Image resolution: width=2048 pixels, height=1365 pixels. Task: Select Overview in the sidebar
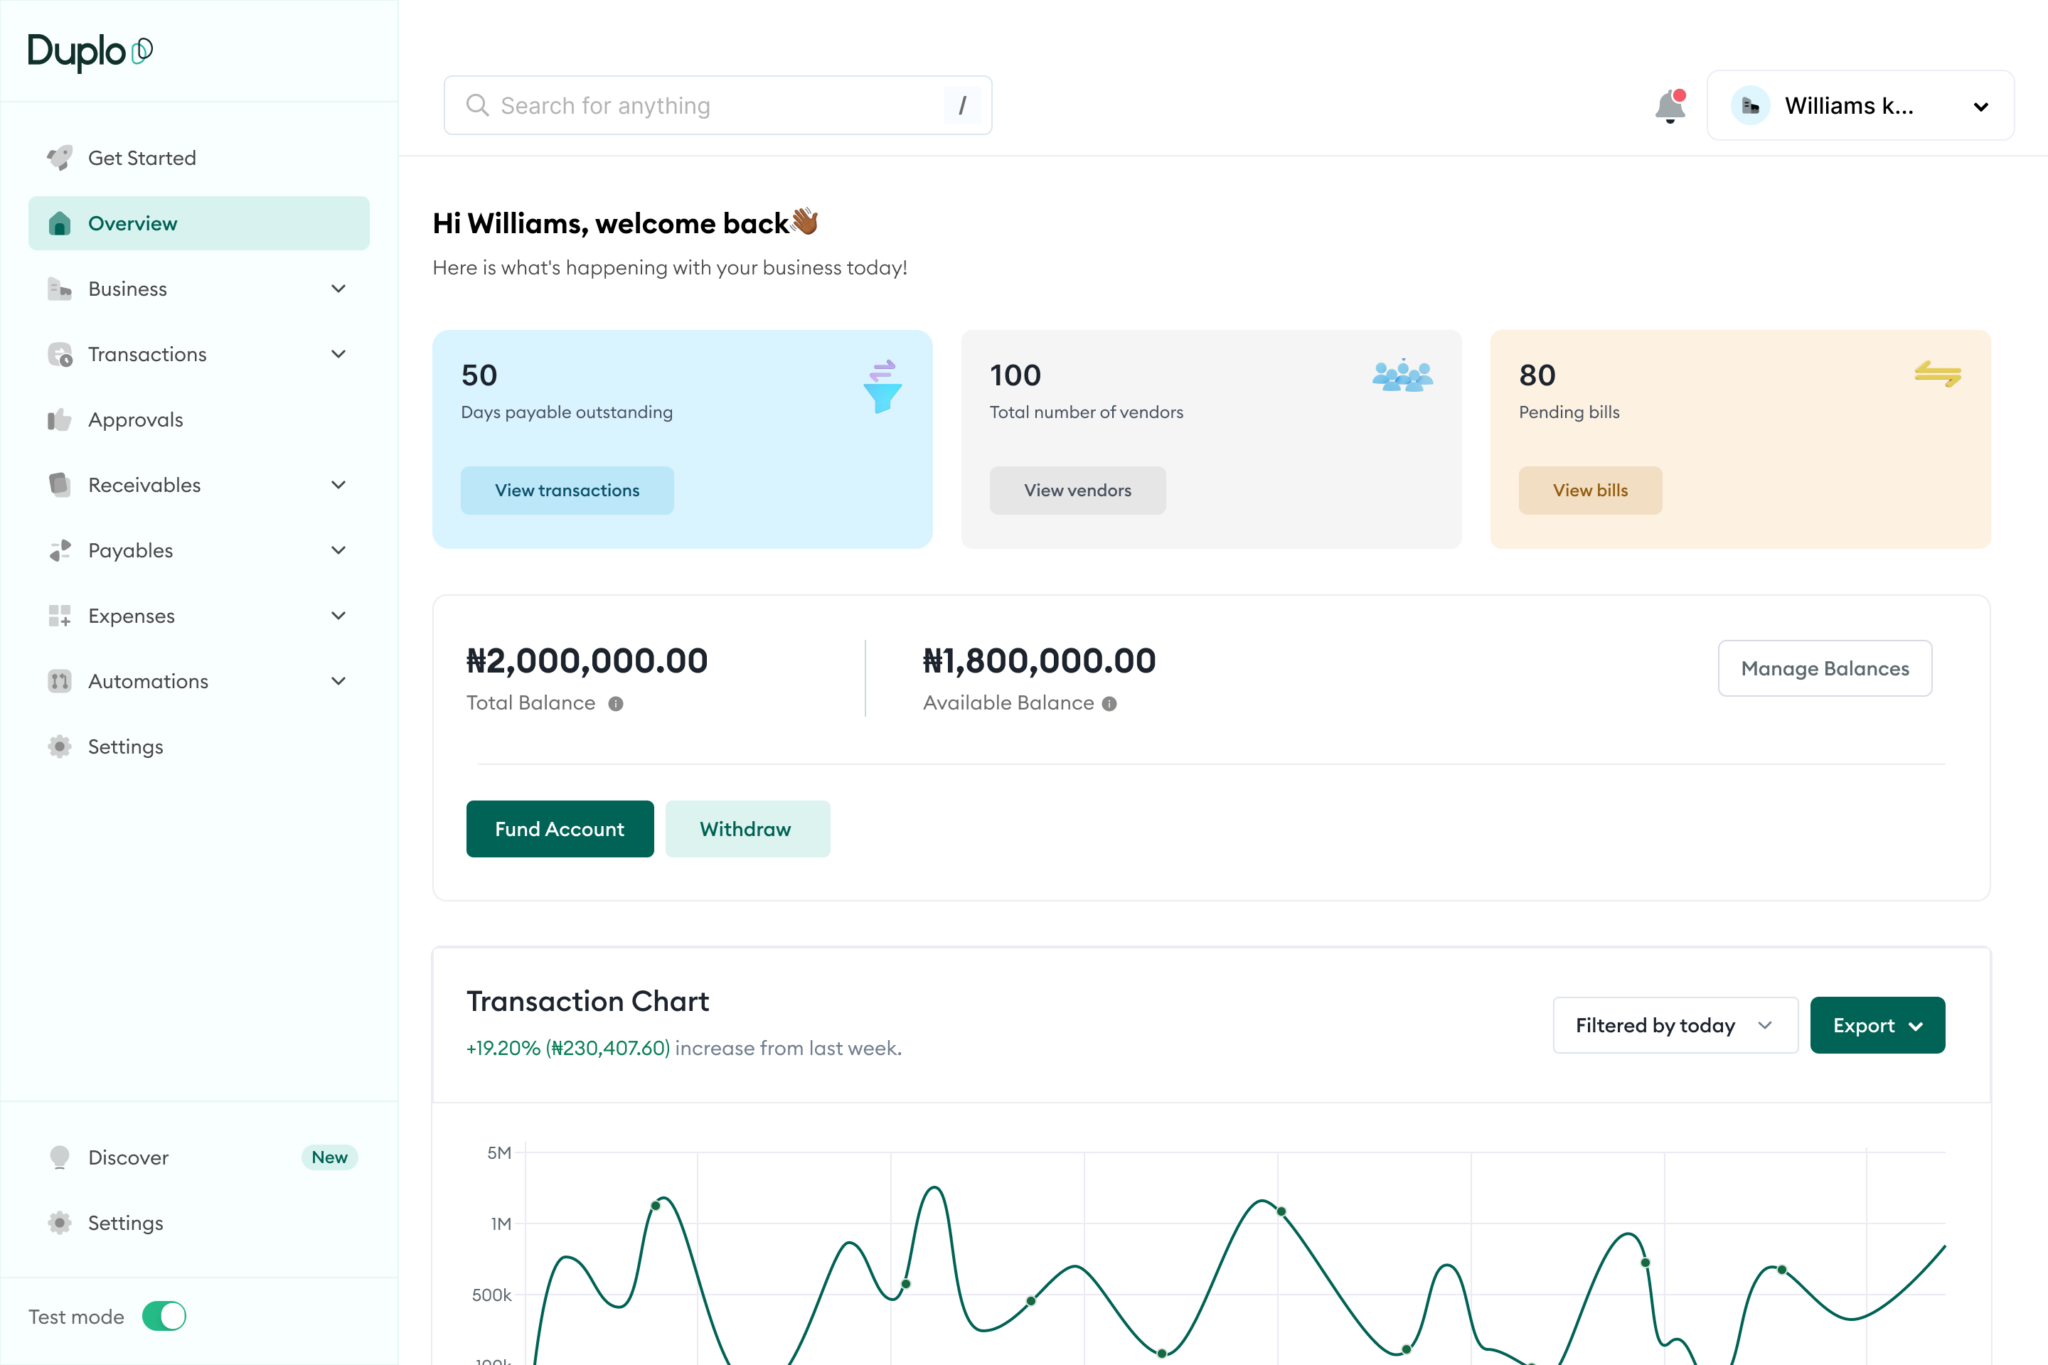[199, 223]
